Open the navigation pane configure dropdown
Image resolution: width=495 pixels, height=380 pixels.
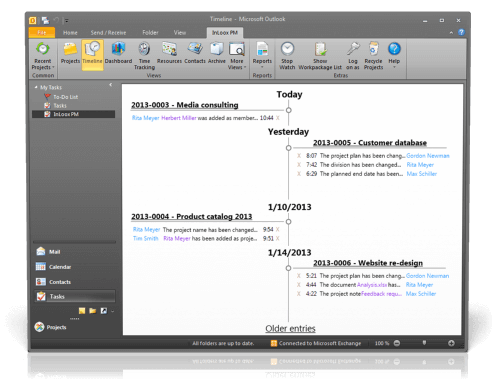tap(113, 311)
